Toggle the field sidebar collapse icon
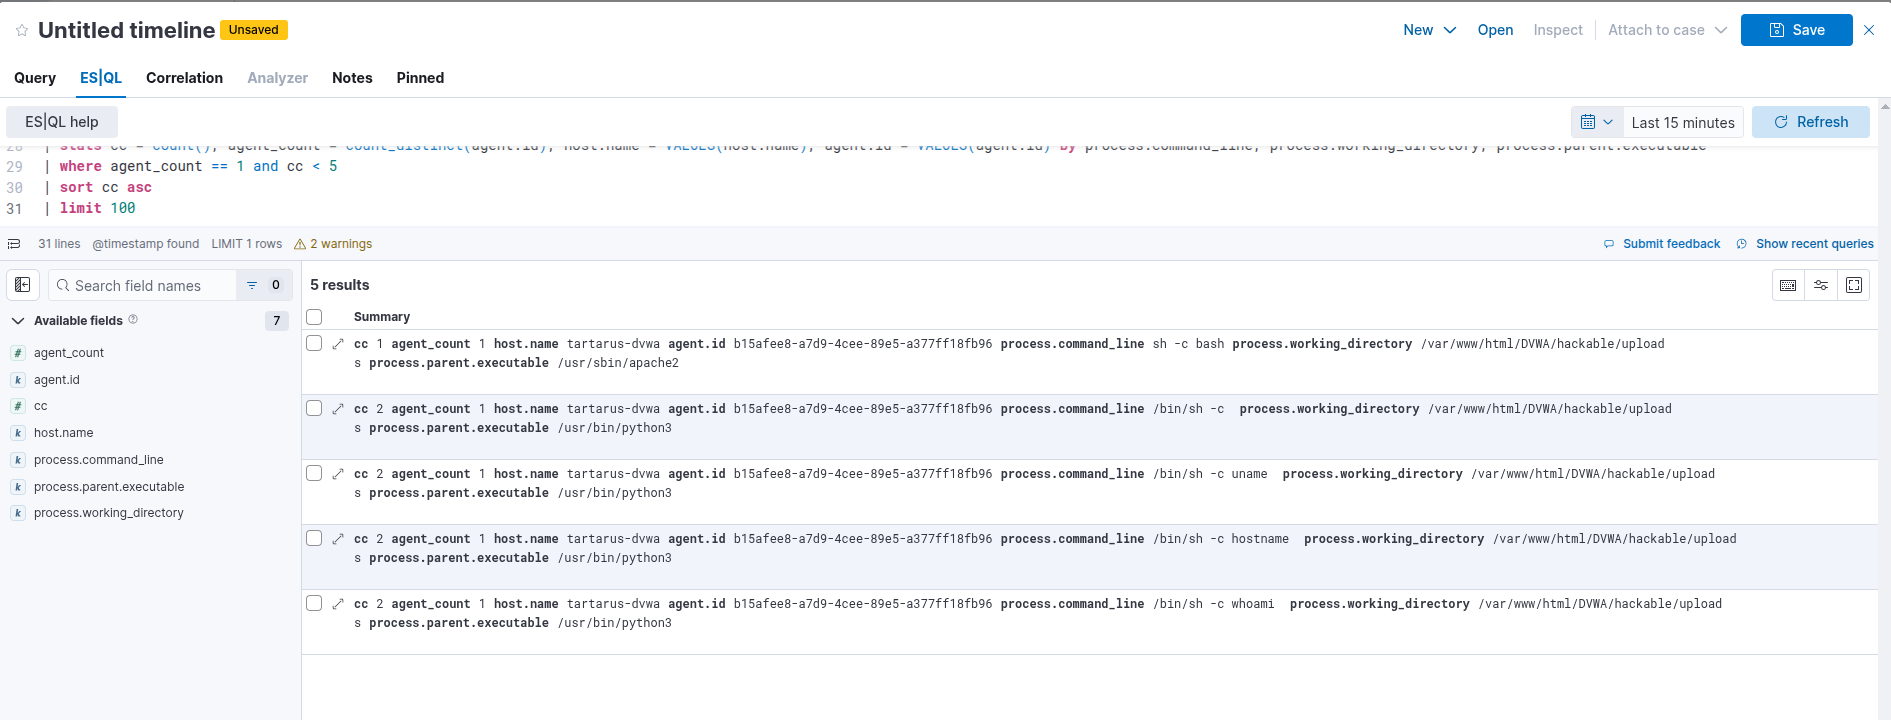This screenshot has height=720, width=1891. (x=23, y=285)
